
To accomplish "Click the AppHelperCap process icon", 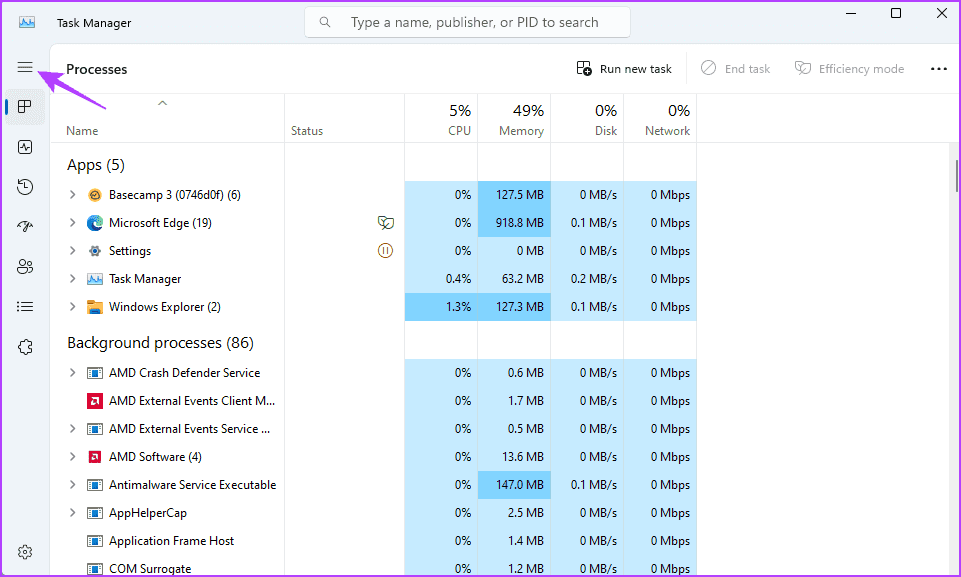I will [x=94, y=513].
